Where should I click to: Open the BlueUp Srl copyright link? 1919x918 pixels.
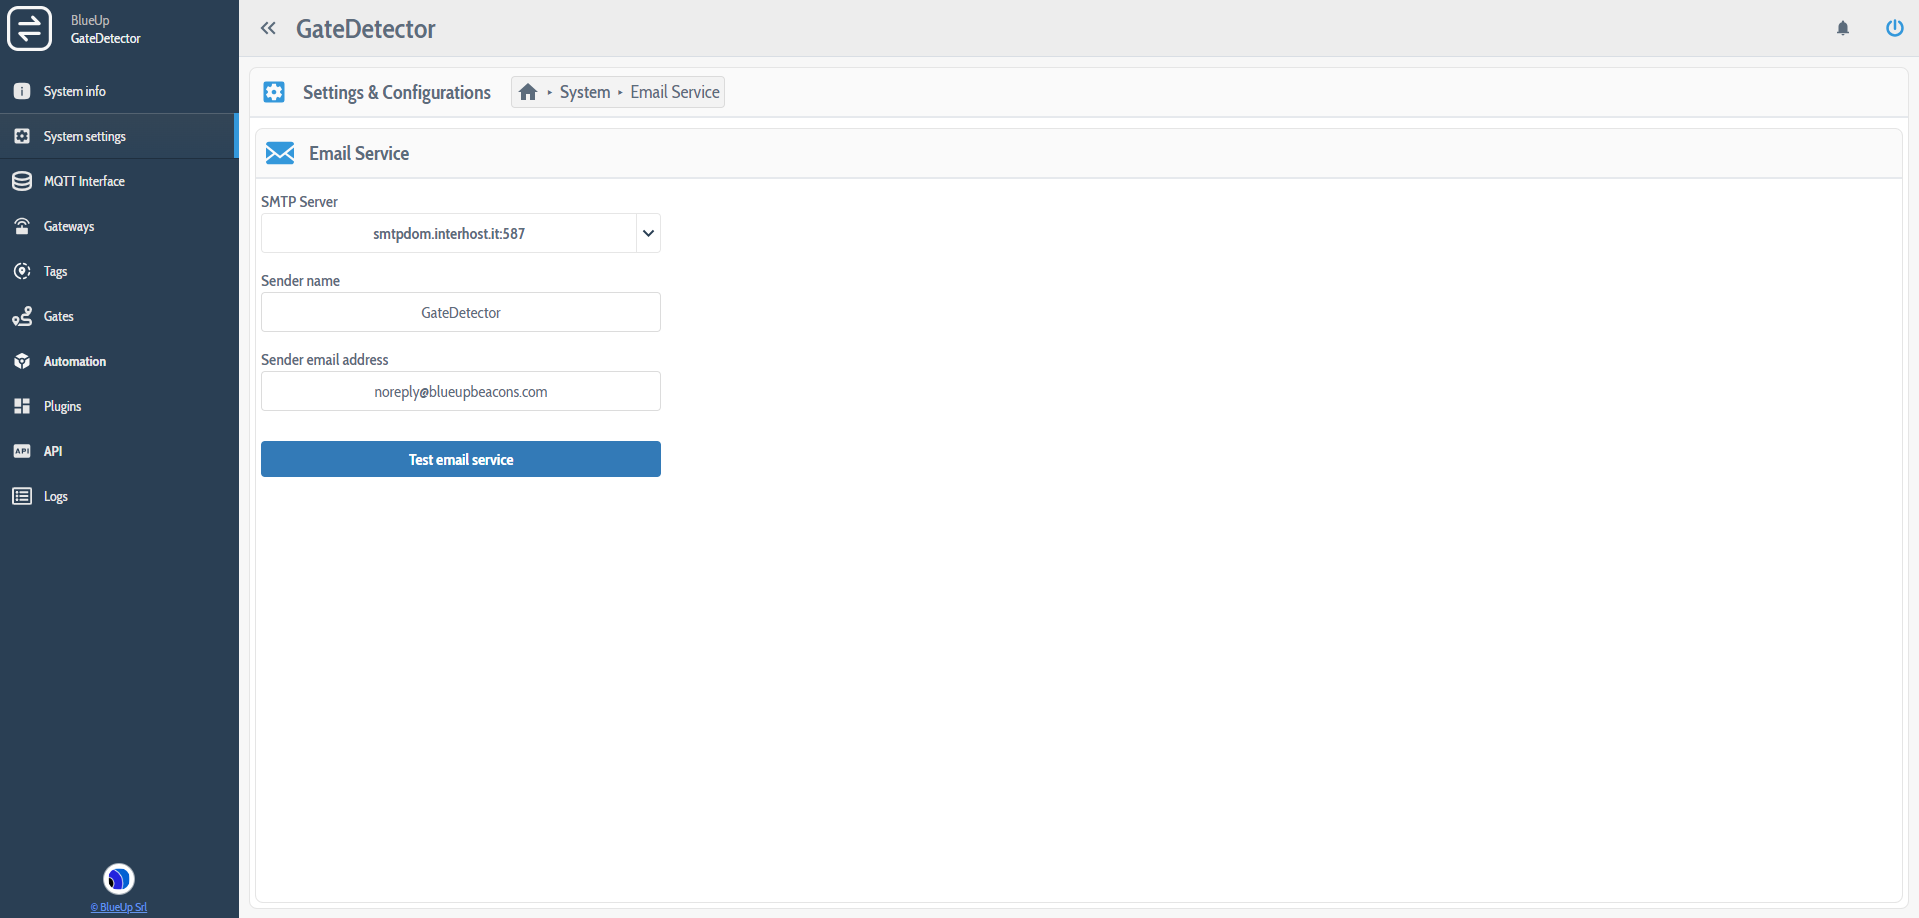pyautogui.click(x=118, y=907)
